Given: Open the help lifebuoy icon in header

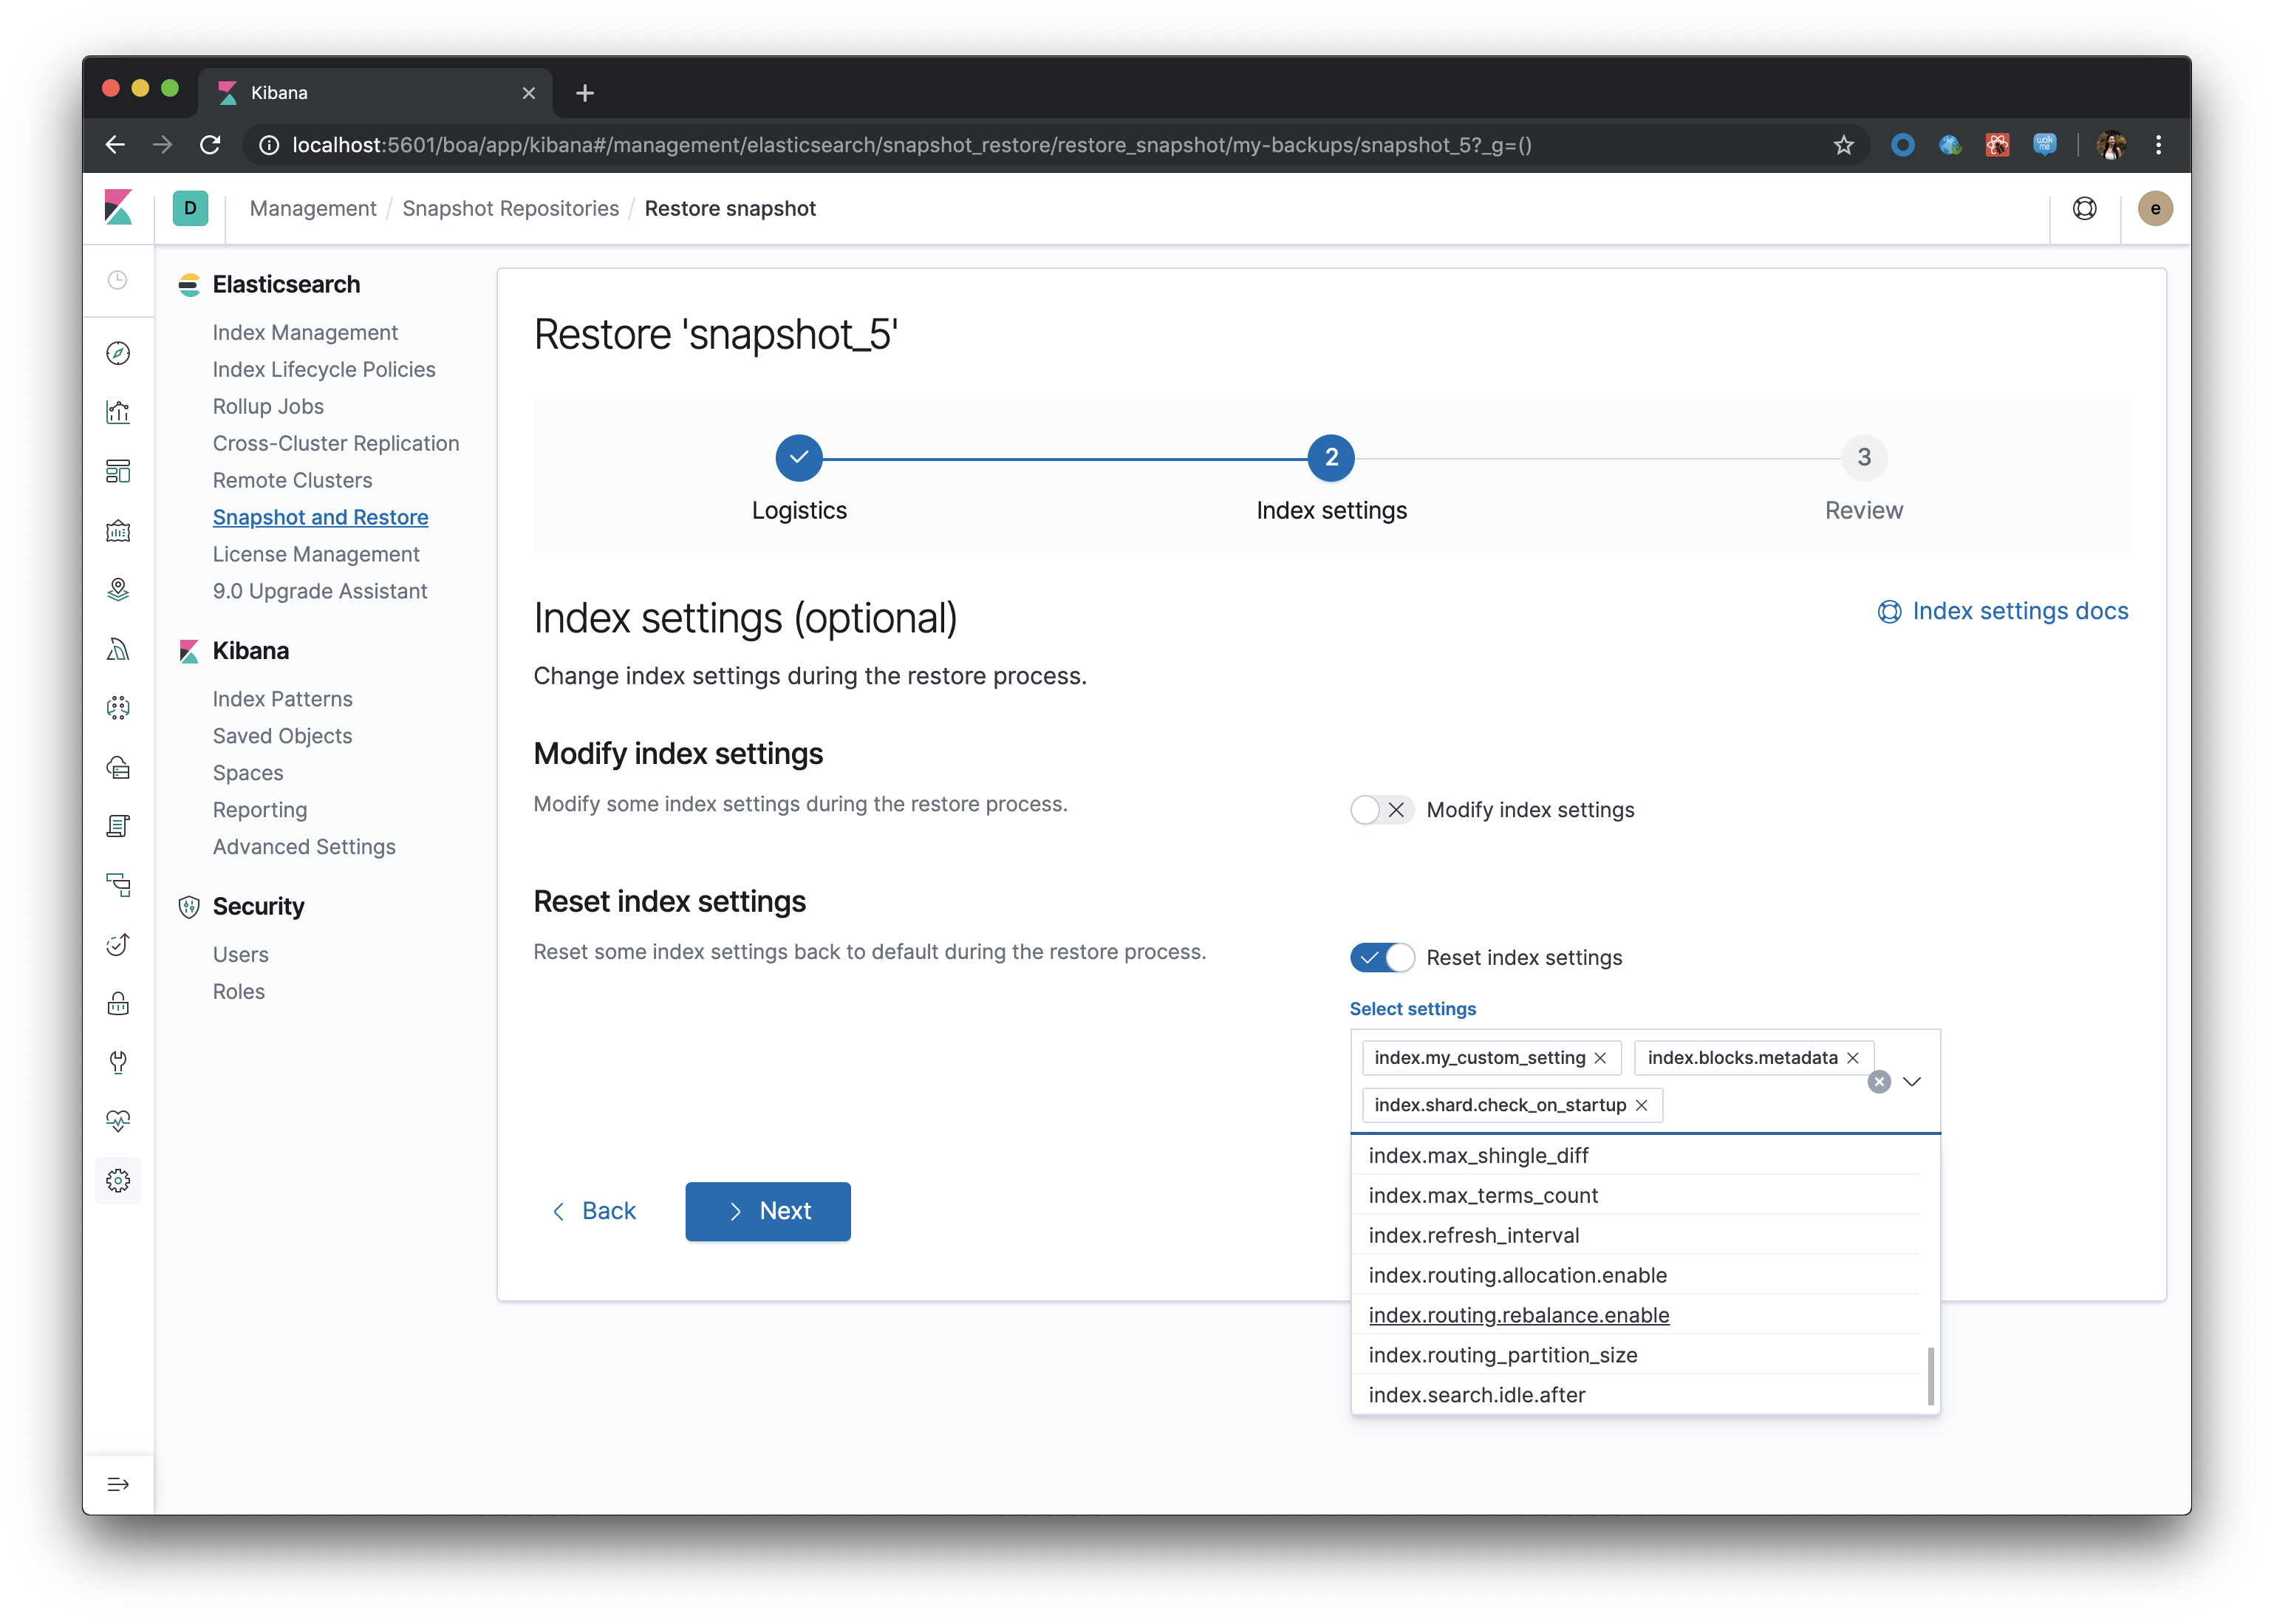Looking at the screenshot, I should point(2084,208).
